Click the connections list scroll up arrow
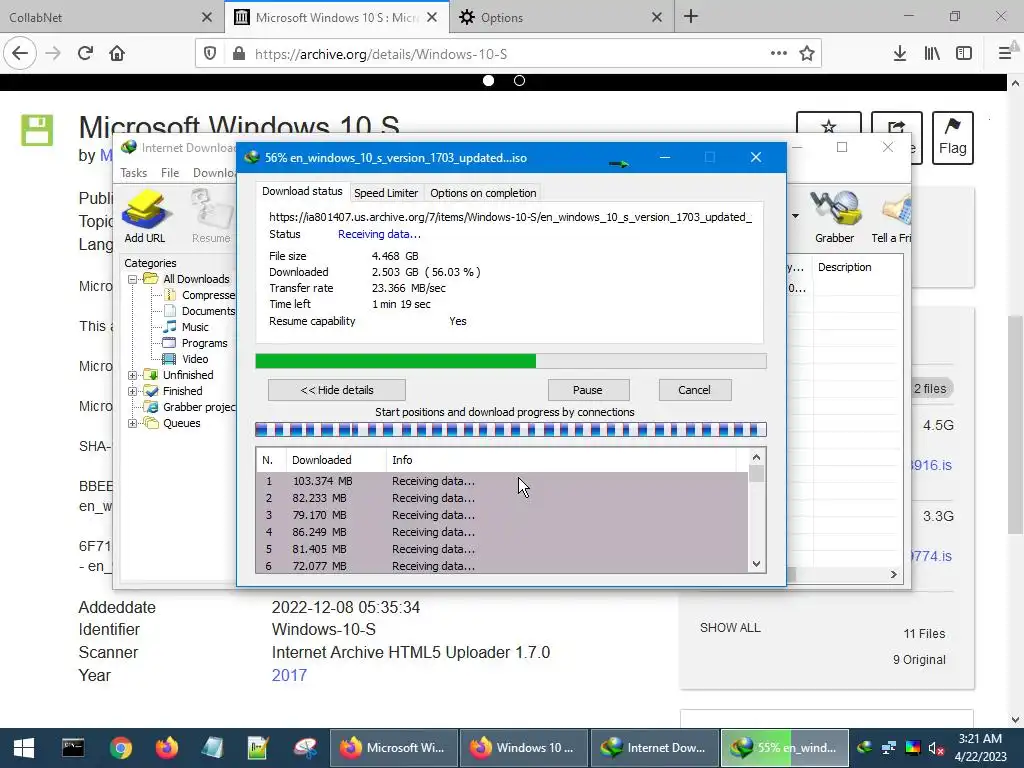 [756, 457]
